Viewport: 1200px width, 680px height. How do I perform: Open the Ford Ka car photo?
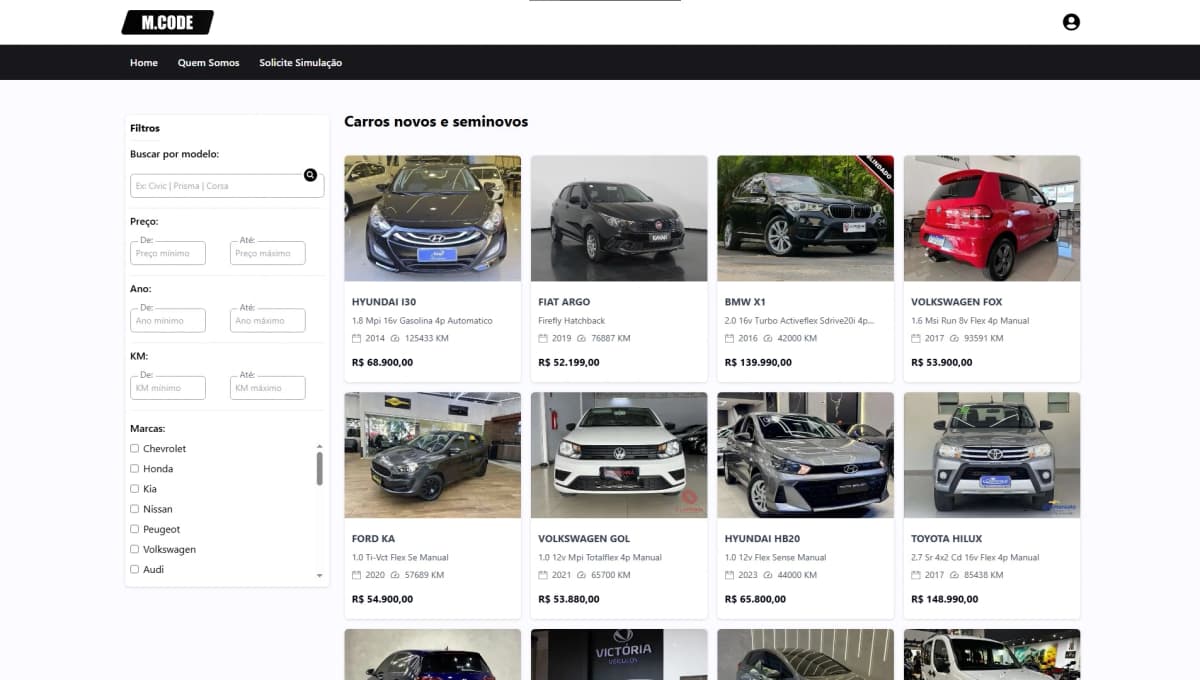[x=432, y=455]
